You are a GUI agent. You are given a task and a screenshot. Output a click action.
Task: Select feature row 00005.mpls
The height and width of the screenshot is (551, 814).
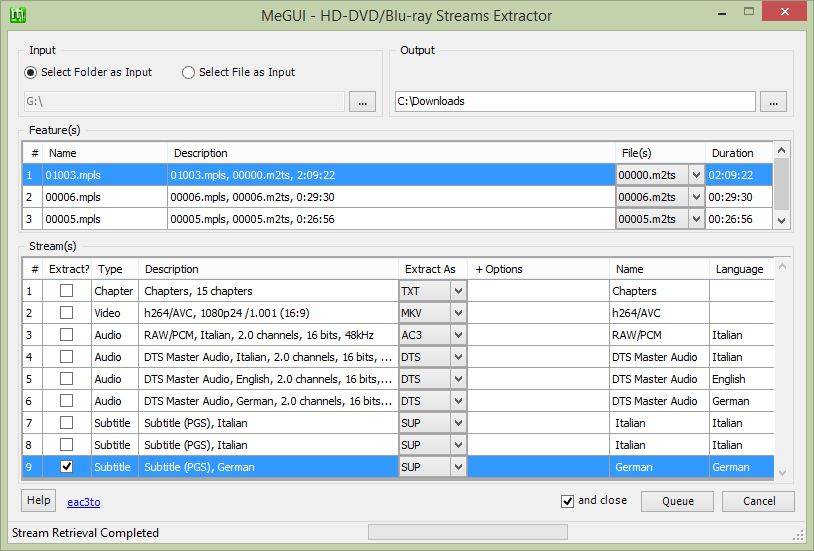tap(397, 219)
